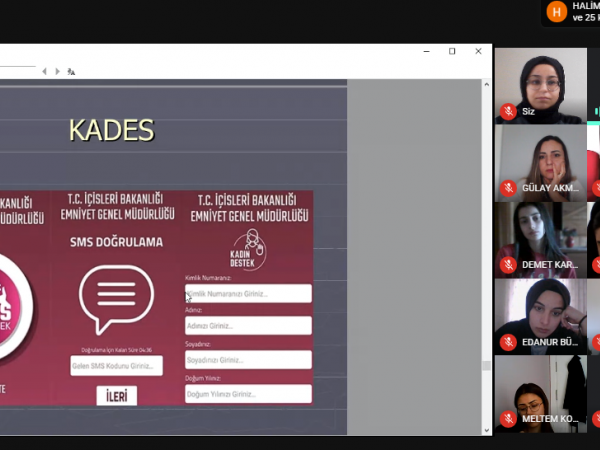This screenshot has width=600, height=450.
Task: Click the muted microphone icon on EDANUR BÜ tile
Action: [x=508, y=342]
